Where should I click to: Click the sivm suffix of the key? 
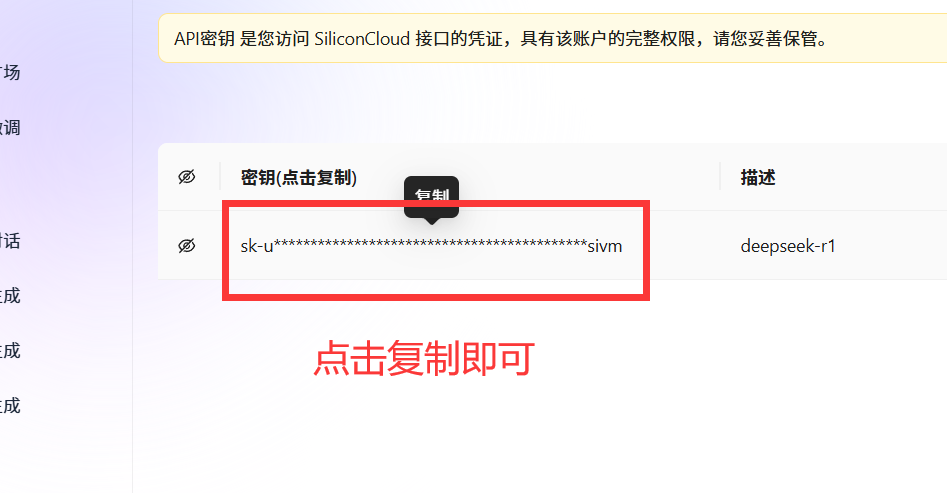pos(605,246)
